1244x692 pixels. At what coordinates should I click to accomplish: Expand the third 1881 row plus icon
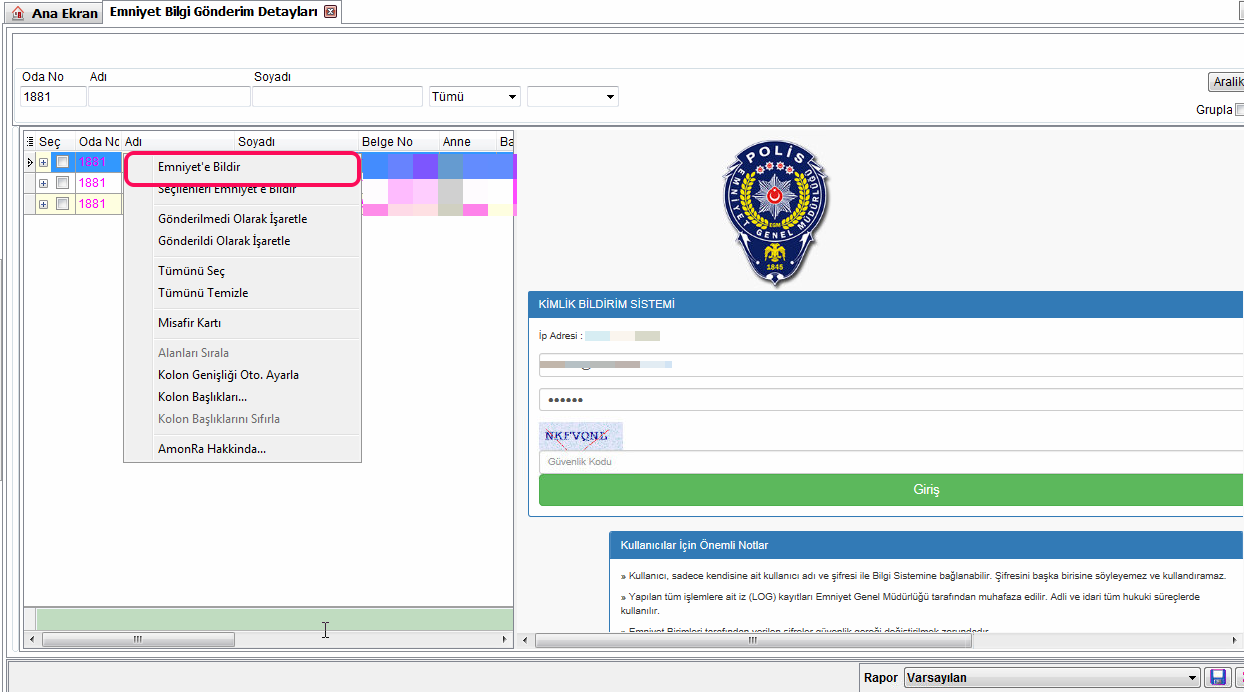pyautogui.click(x=43, y=204)
